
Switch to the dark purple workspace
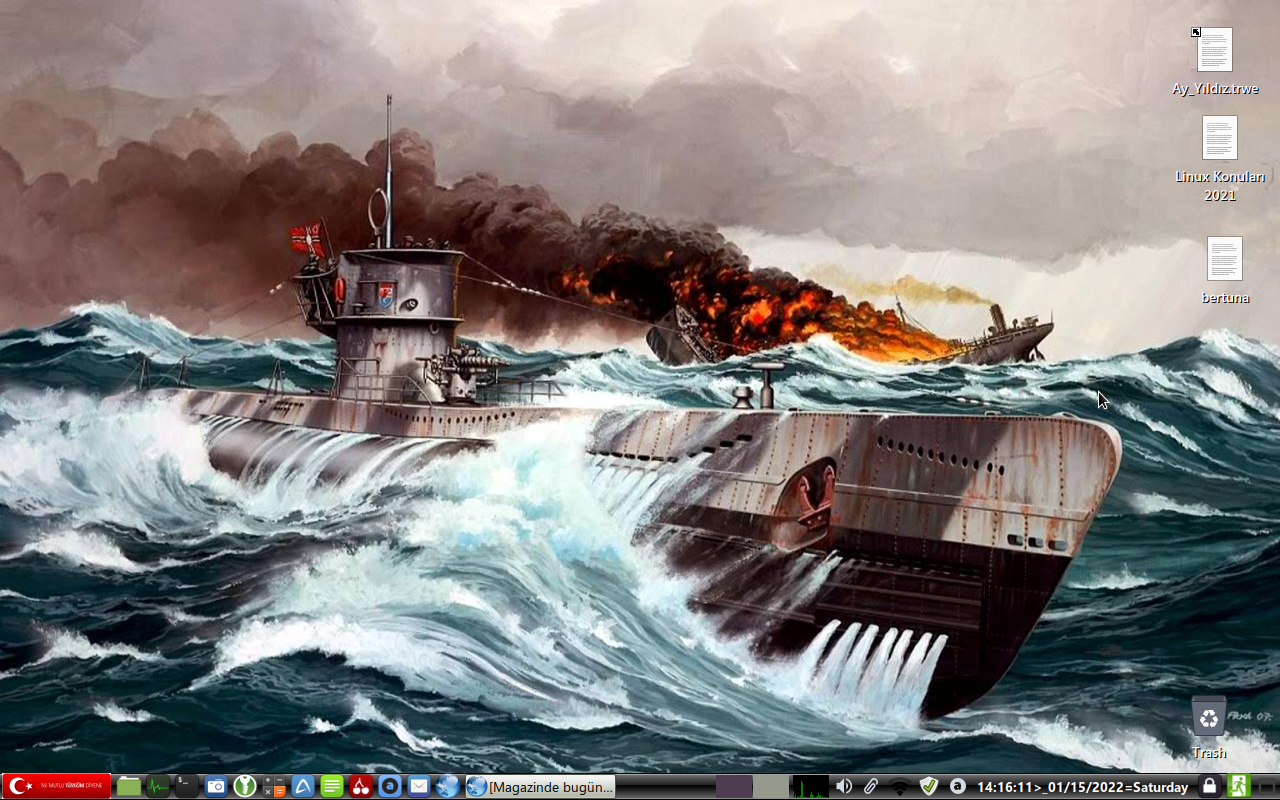[734, 787]
